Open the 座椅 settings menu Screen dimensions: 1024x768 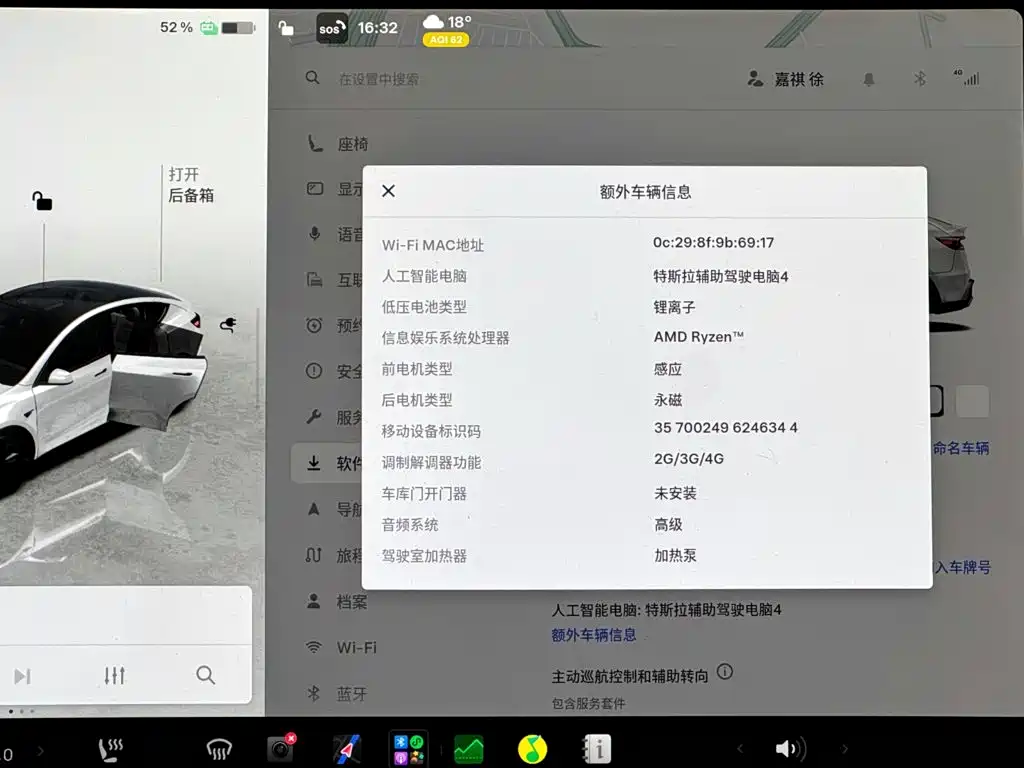point(338,144)
